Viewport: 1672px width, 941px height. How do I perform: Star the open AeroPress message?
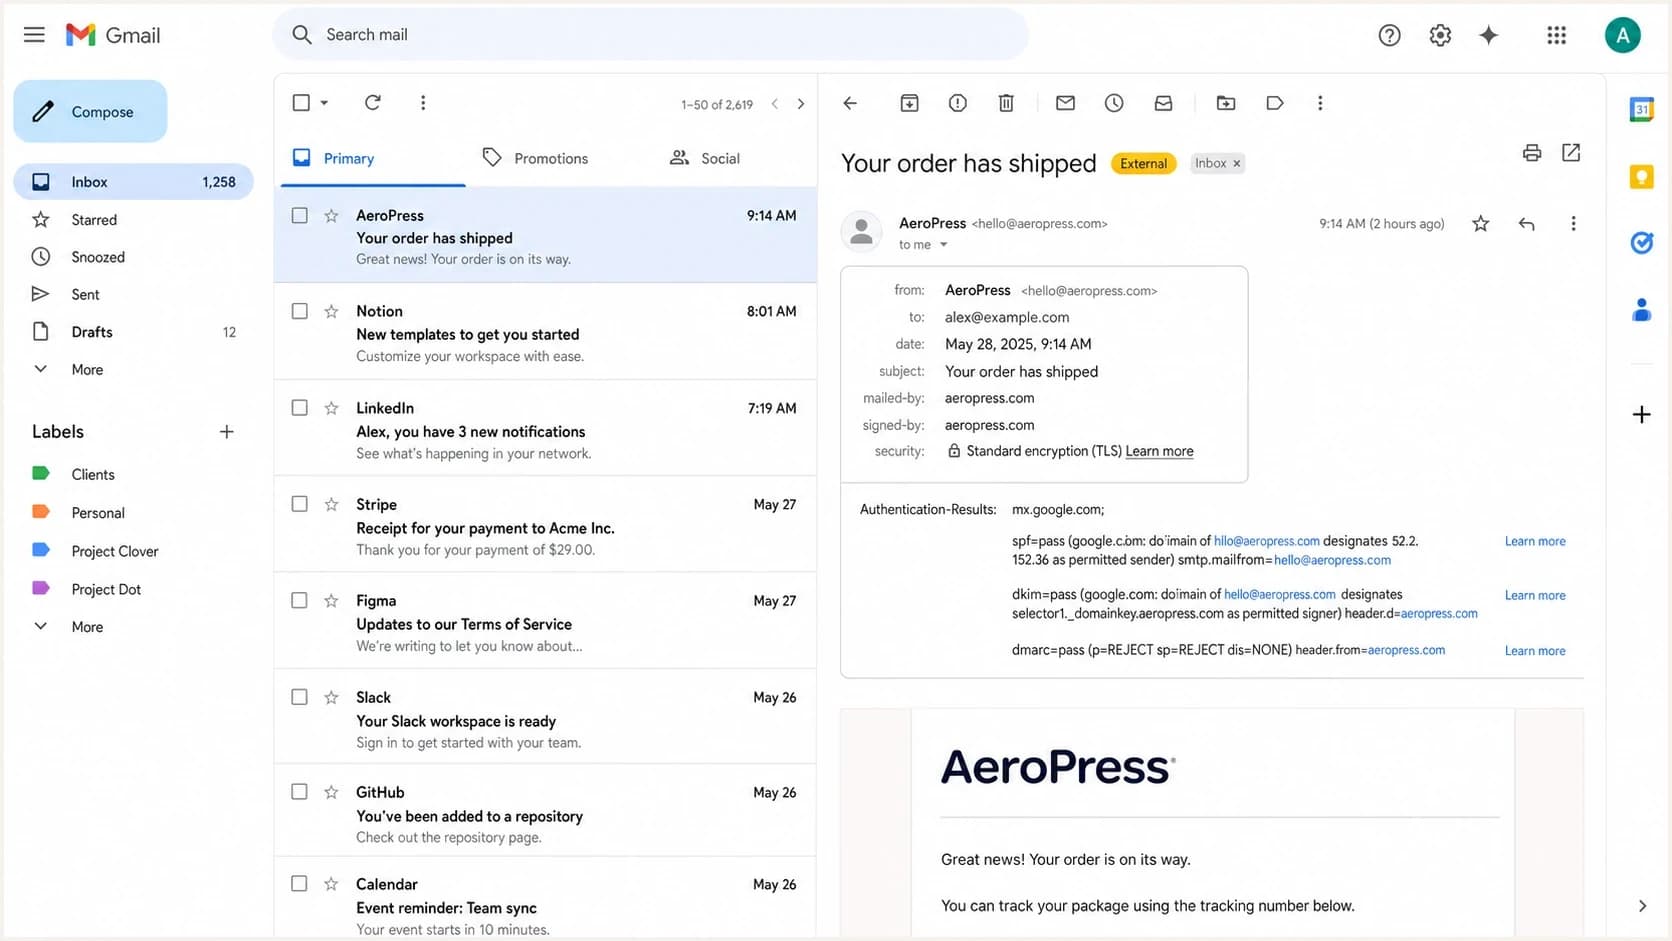point(1481,224)
